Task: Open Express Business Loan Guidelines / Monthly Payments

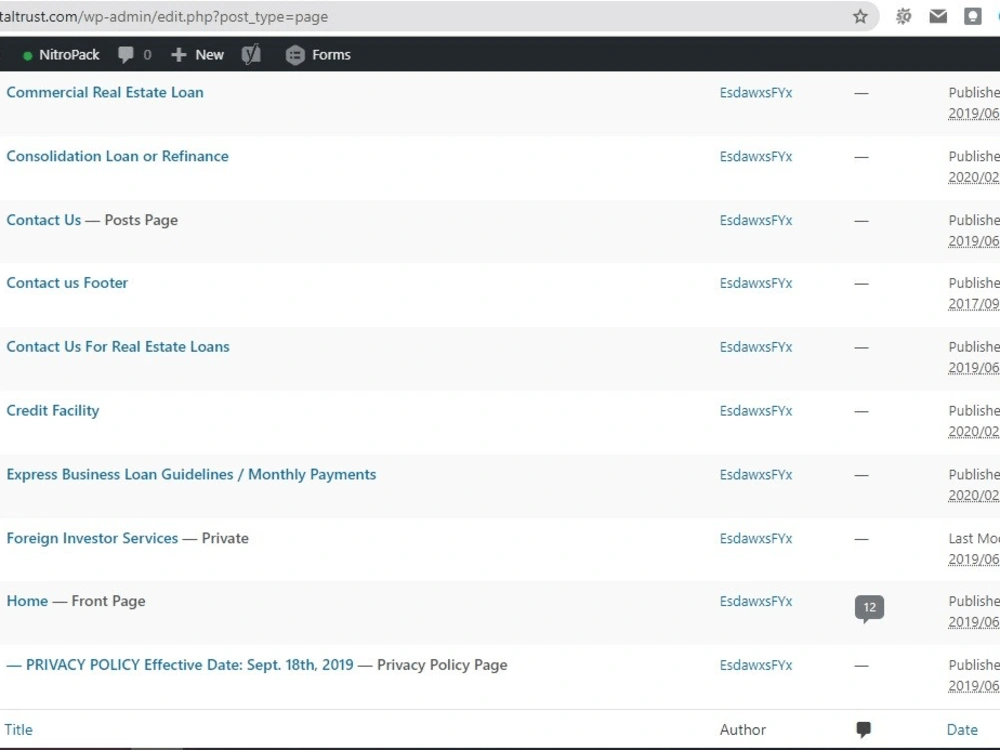Action: click(x=191, y=474)
